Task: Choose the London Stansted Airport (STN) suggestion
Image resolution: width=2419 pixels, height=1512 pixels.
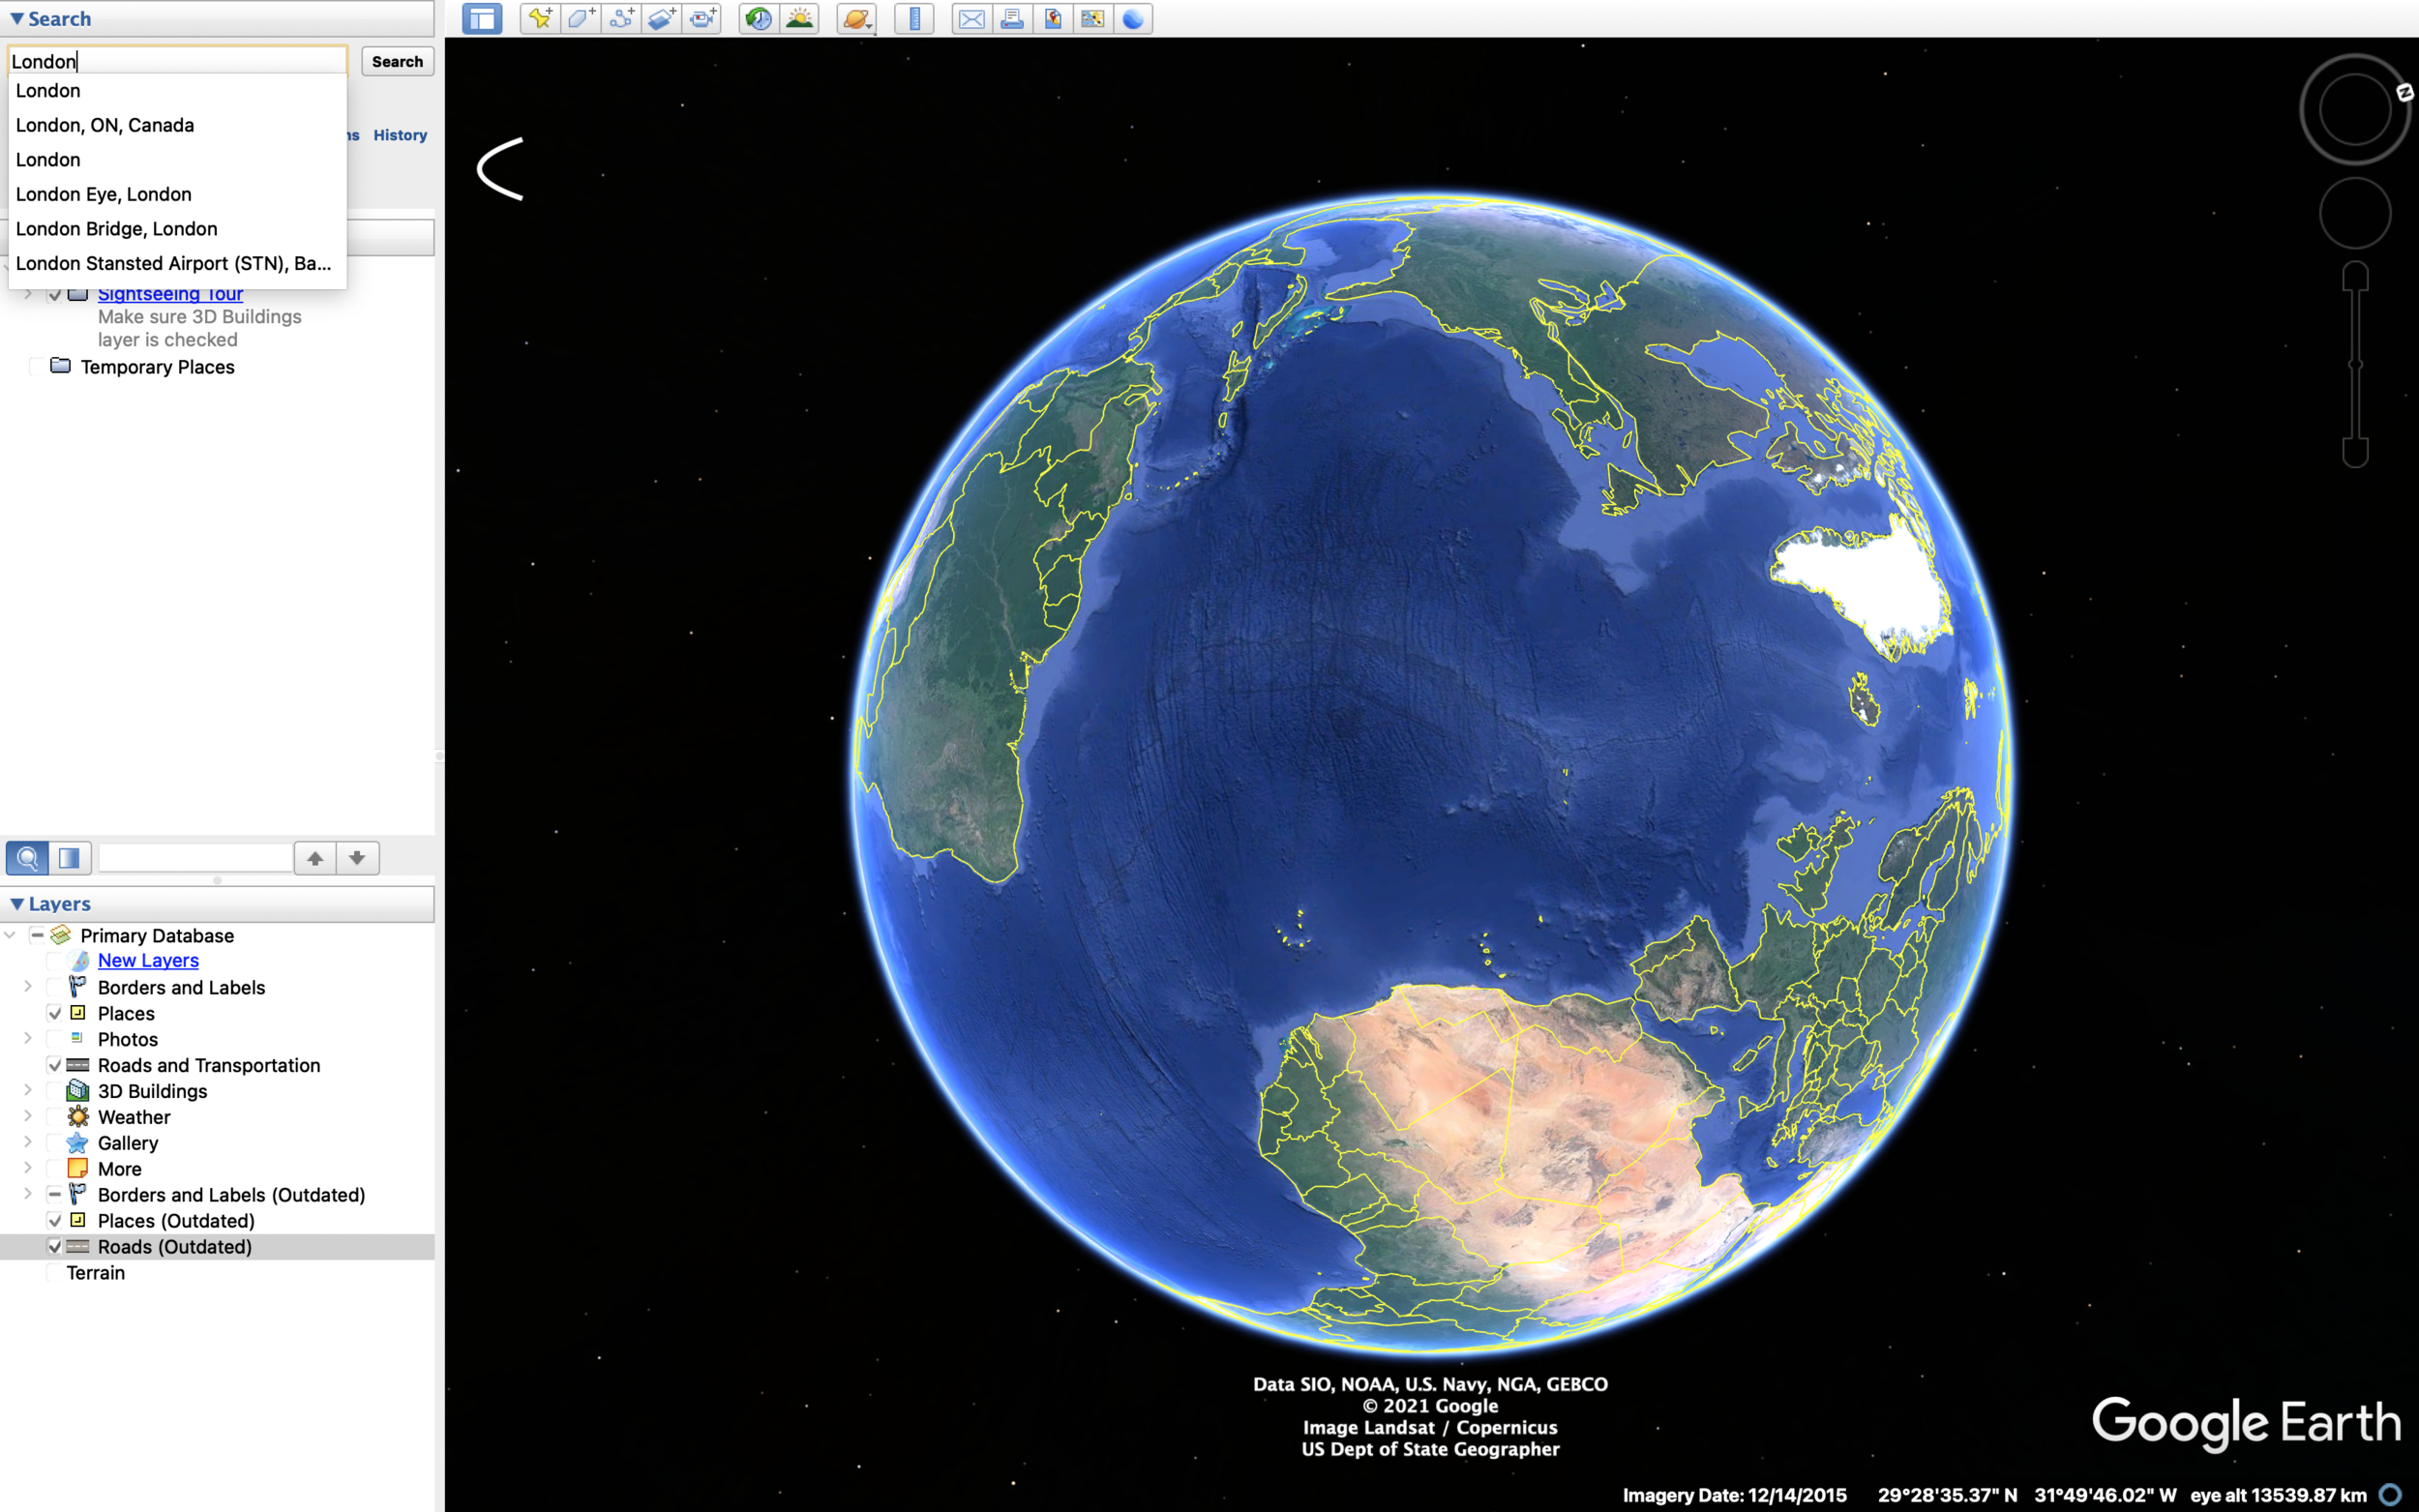Action: 177,263
